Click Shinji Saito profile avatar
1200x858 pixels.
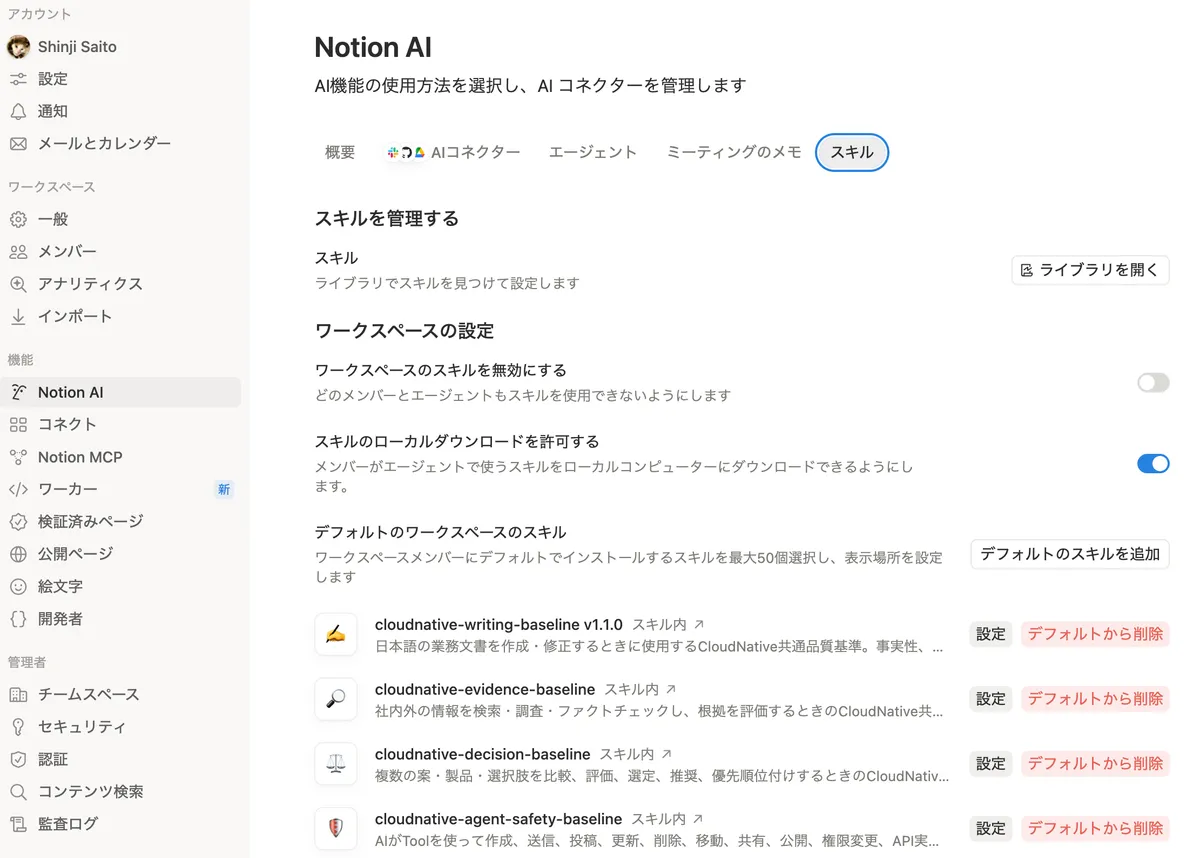pyautogui.click(x=18, y=47)
